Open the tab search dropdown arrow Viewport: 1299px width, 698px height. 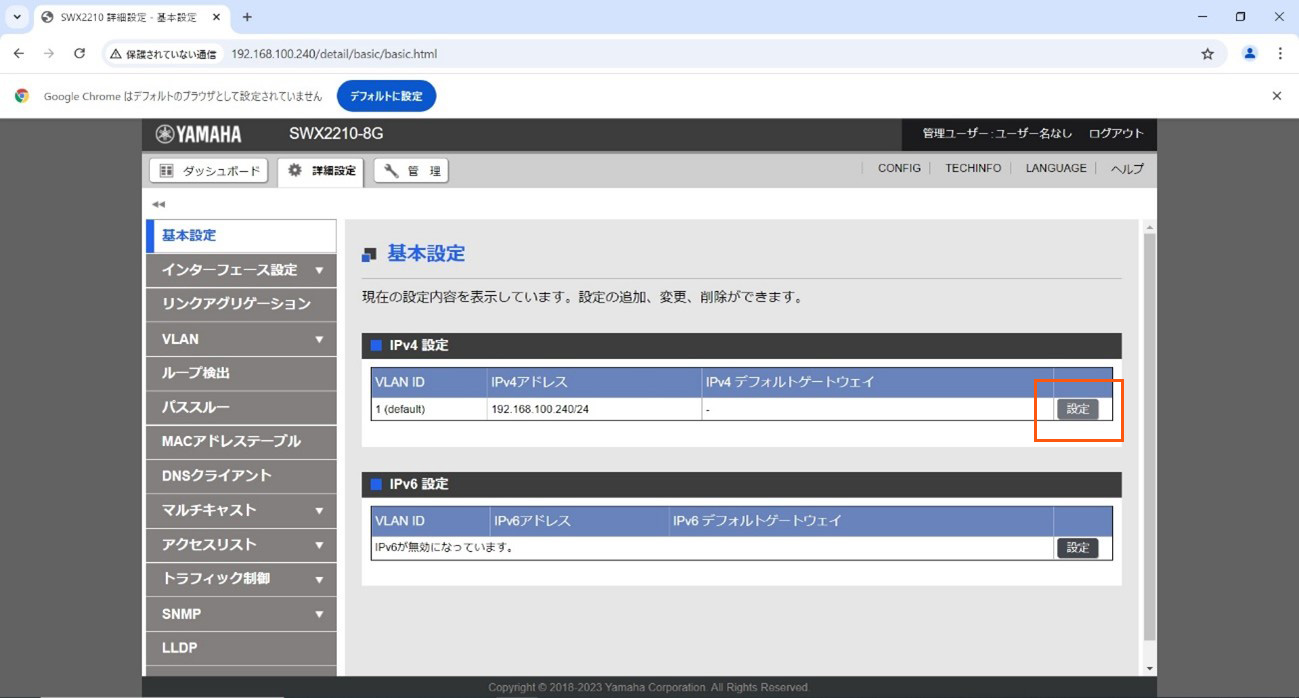point(17,17)
